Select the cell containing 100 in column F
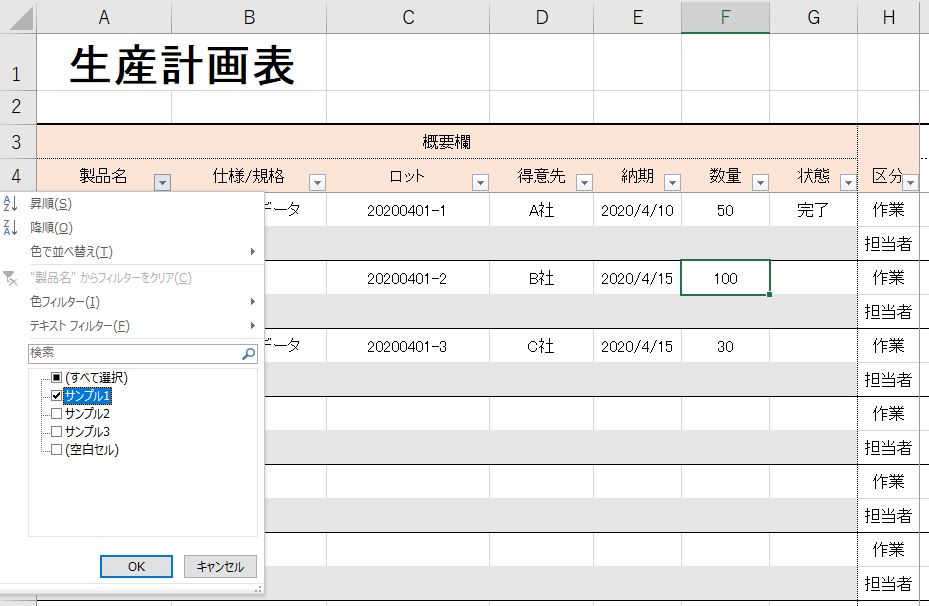Viewport: 929px width, 606px height. click(725, 278)
